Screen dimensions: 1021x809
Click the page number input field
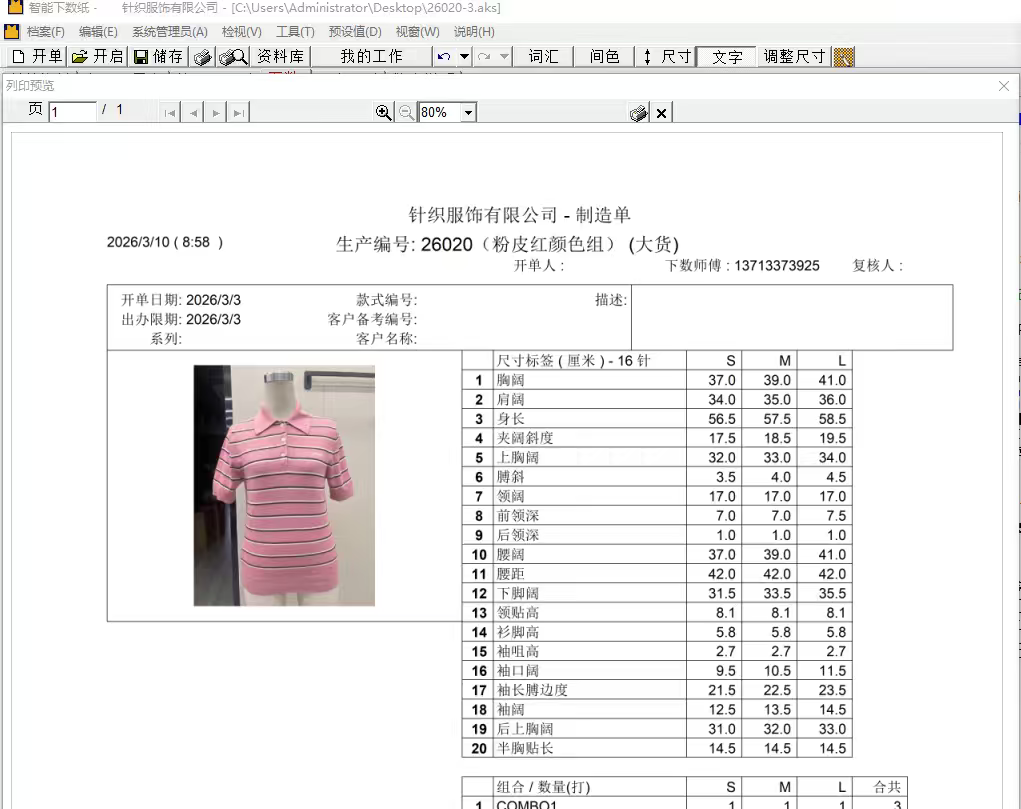72,112
